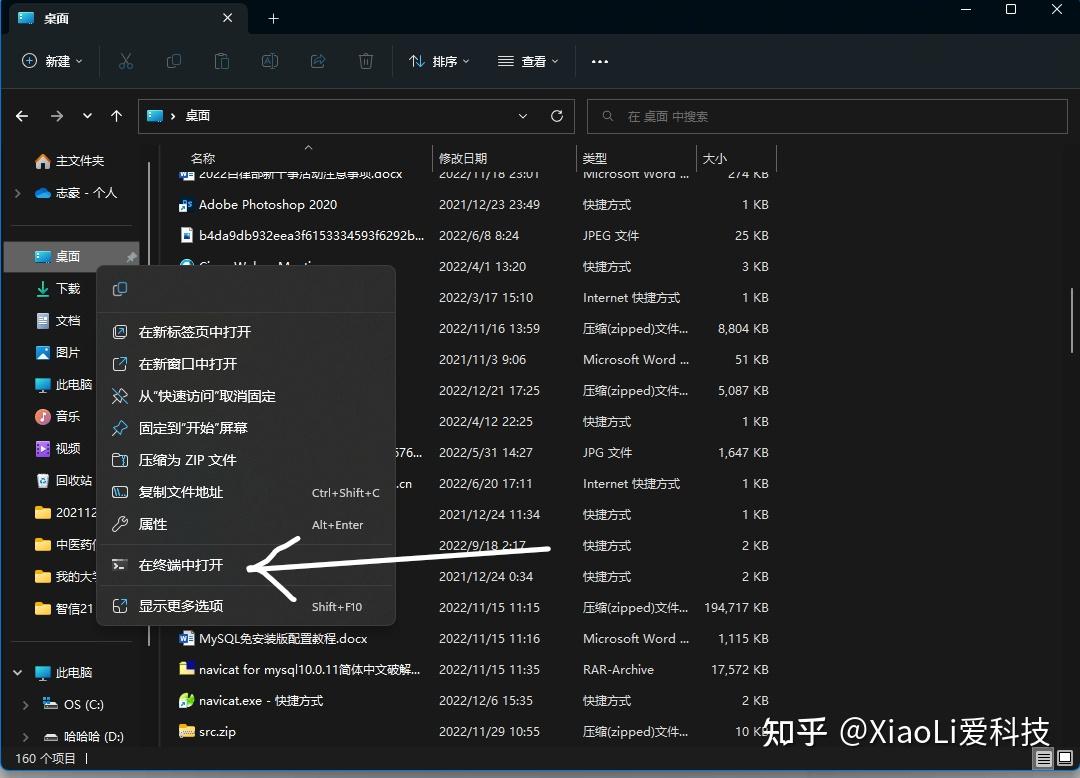Activate the Rename icon in the toolbar
The width and height of the screenshot is (1080, 778).
coord(270,61)
